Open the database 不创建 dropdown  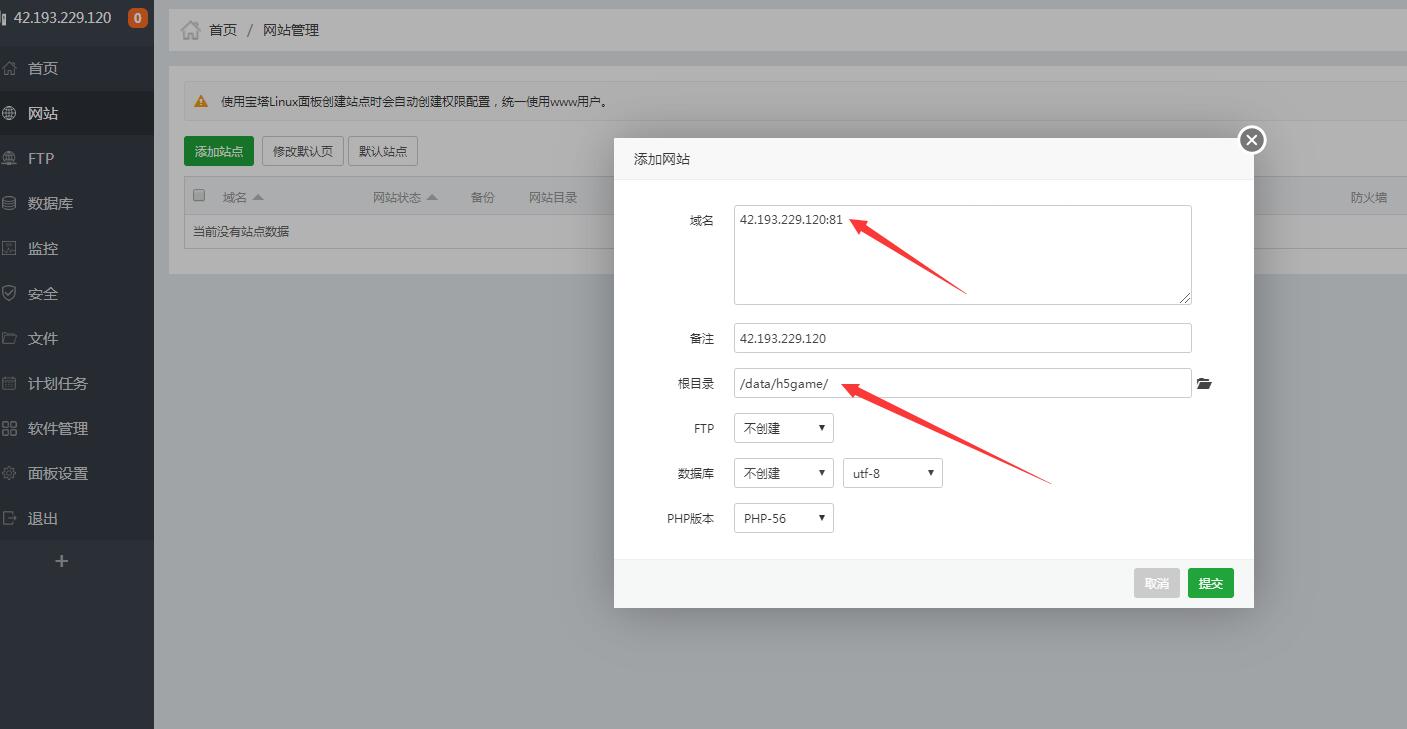(783, 473)
